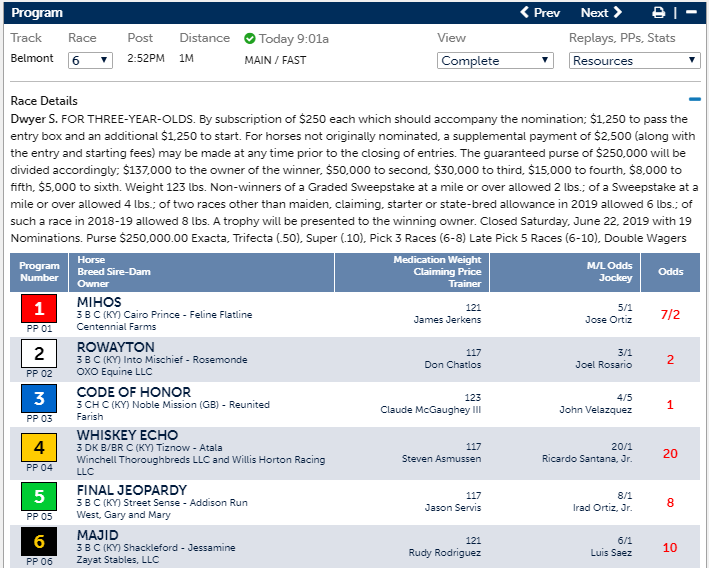The image size is (709, 568).
Task: Collapse the Race Details section
Action: point(694,100)
